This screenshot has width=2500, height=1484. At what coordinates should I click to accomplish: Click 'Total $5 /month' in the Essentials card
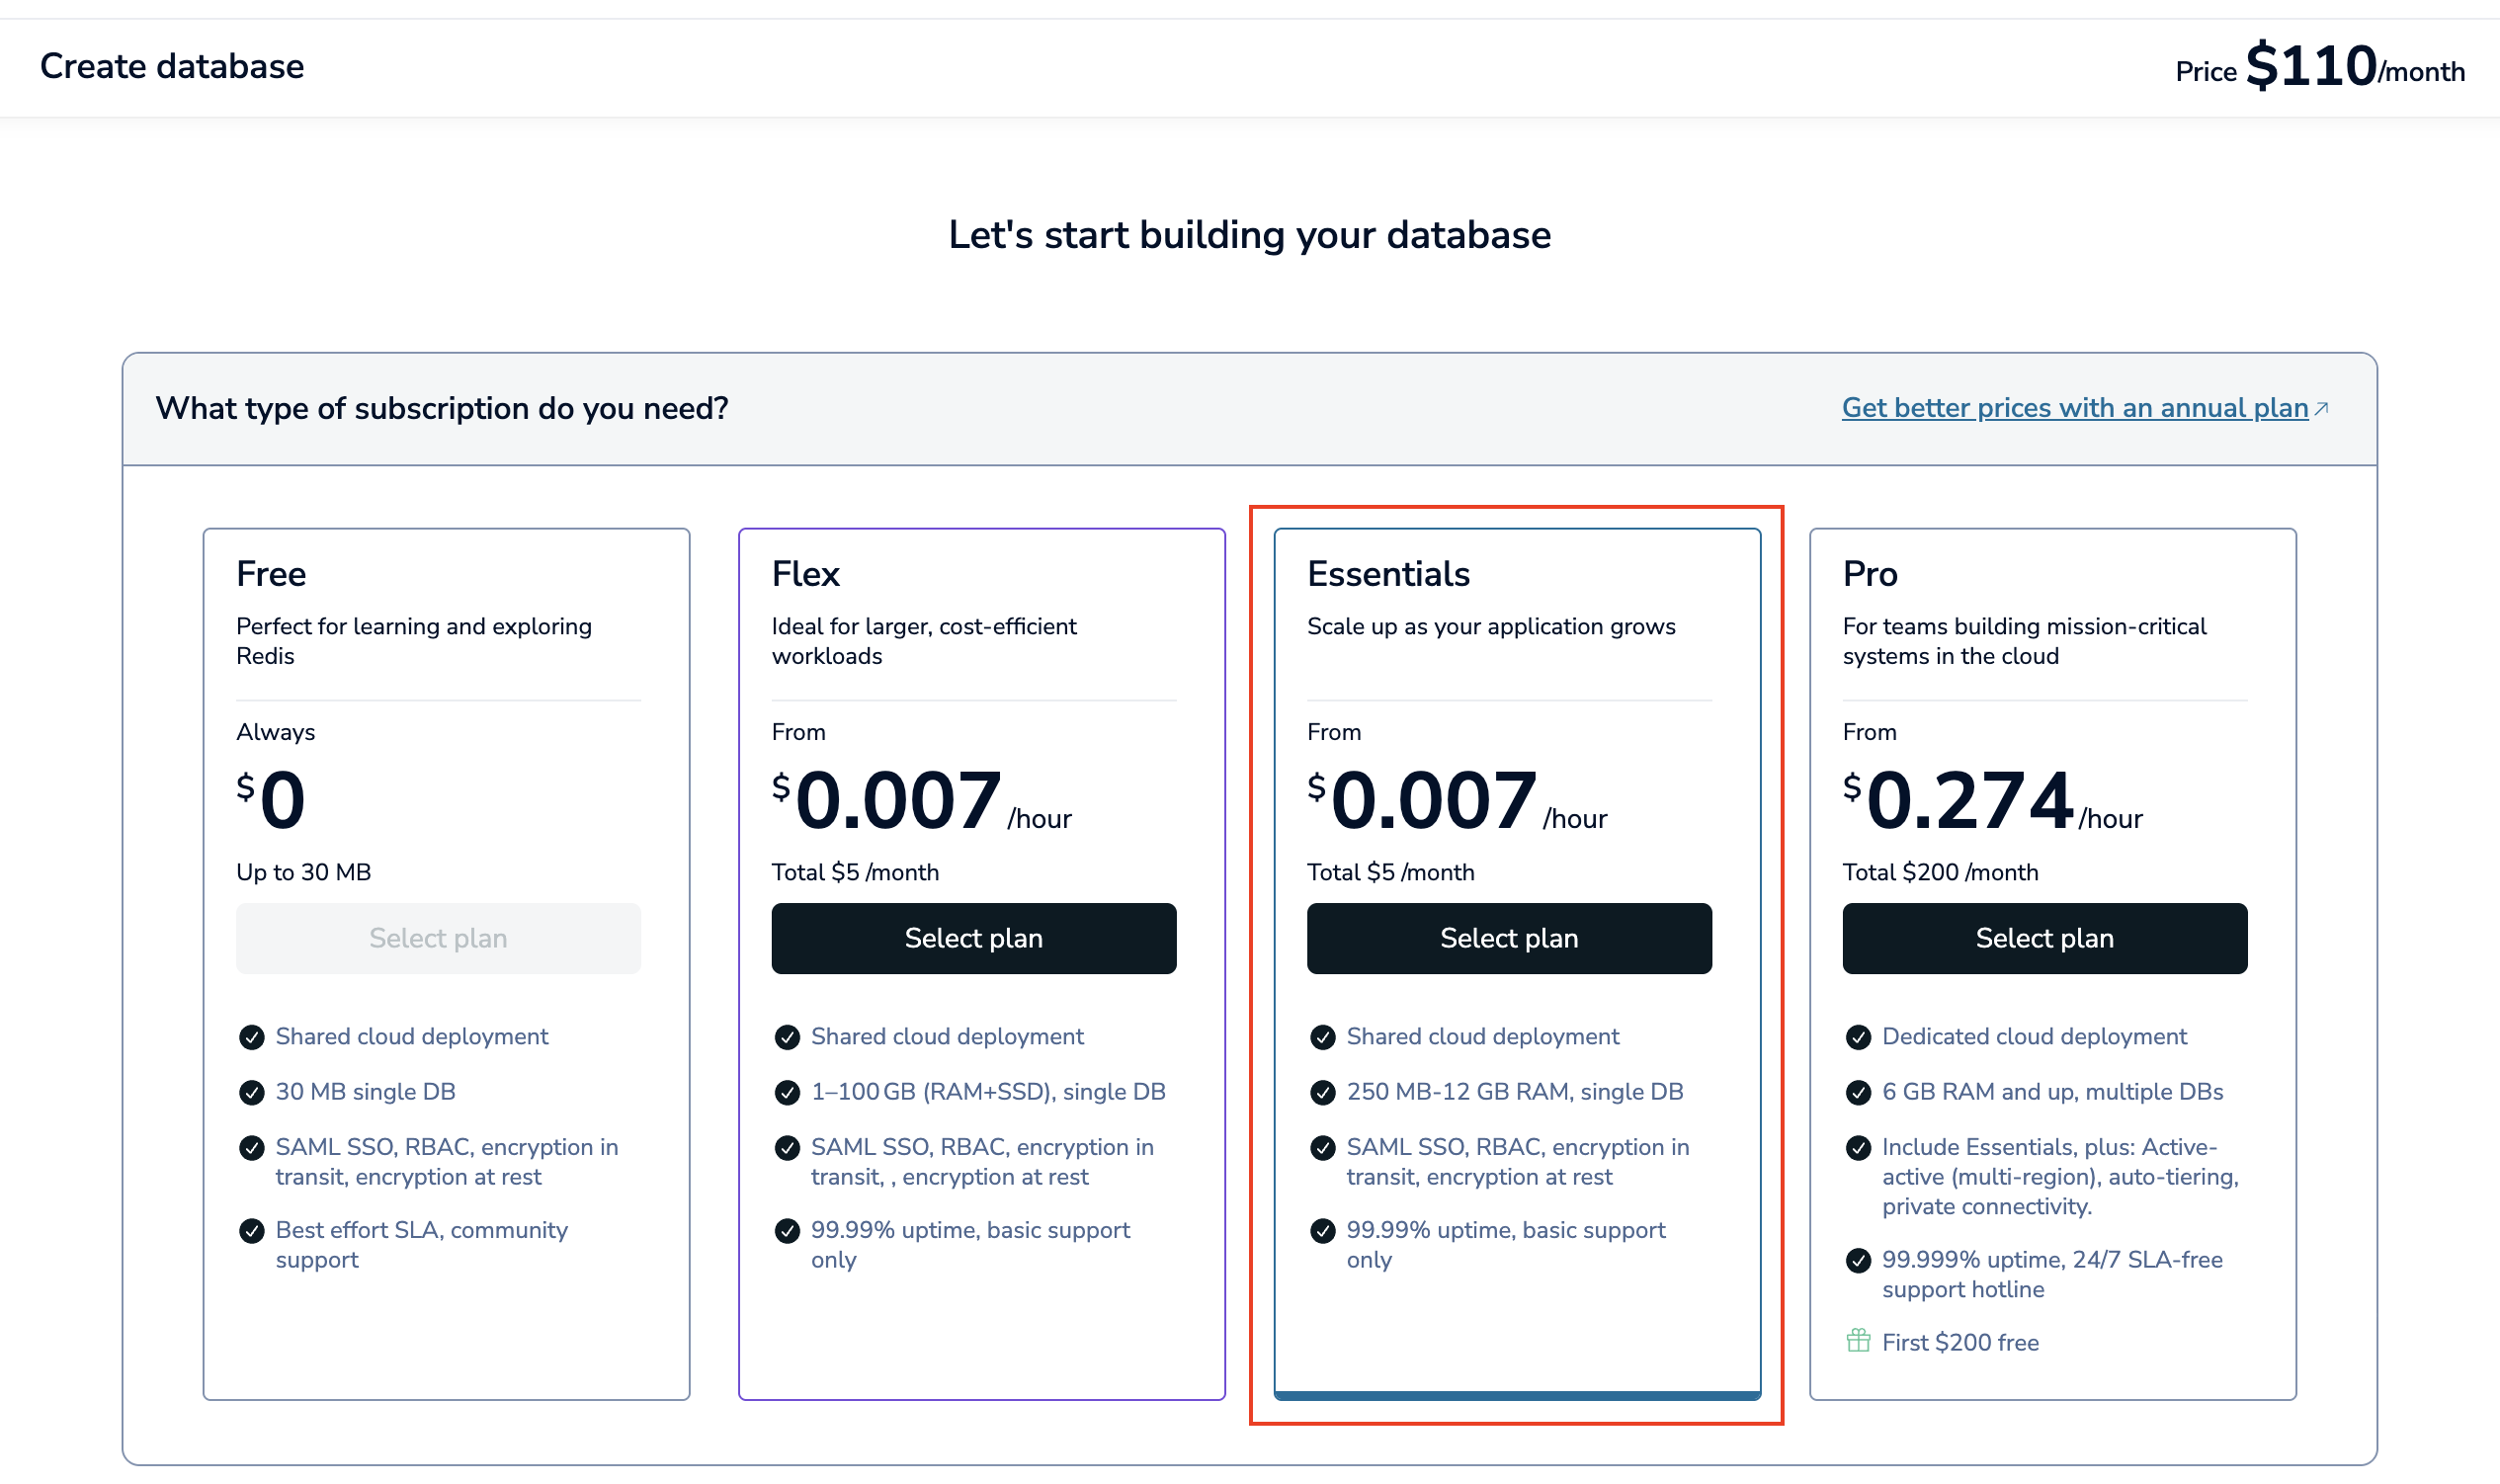click(x=1390, y=872)
